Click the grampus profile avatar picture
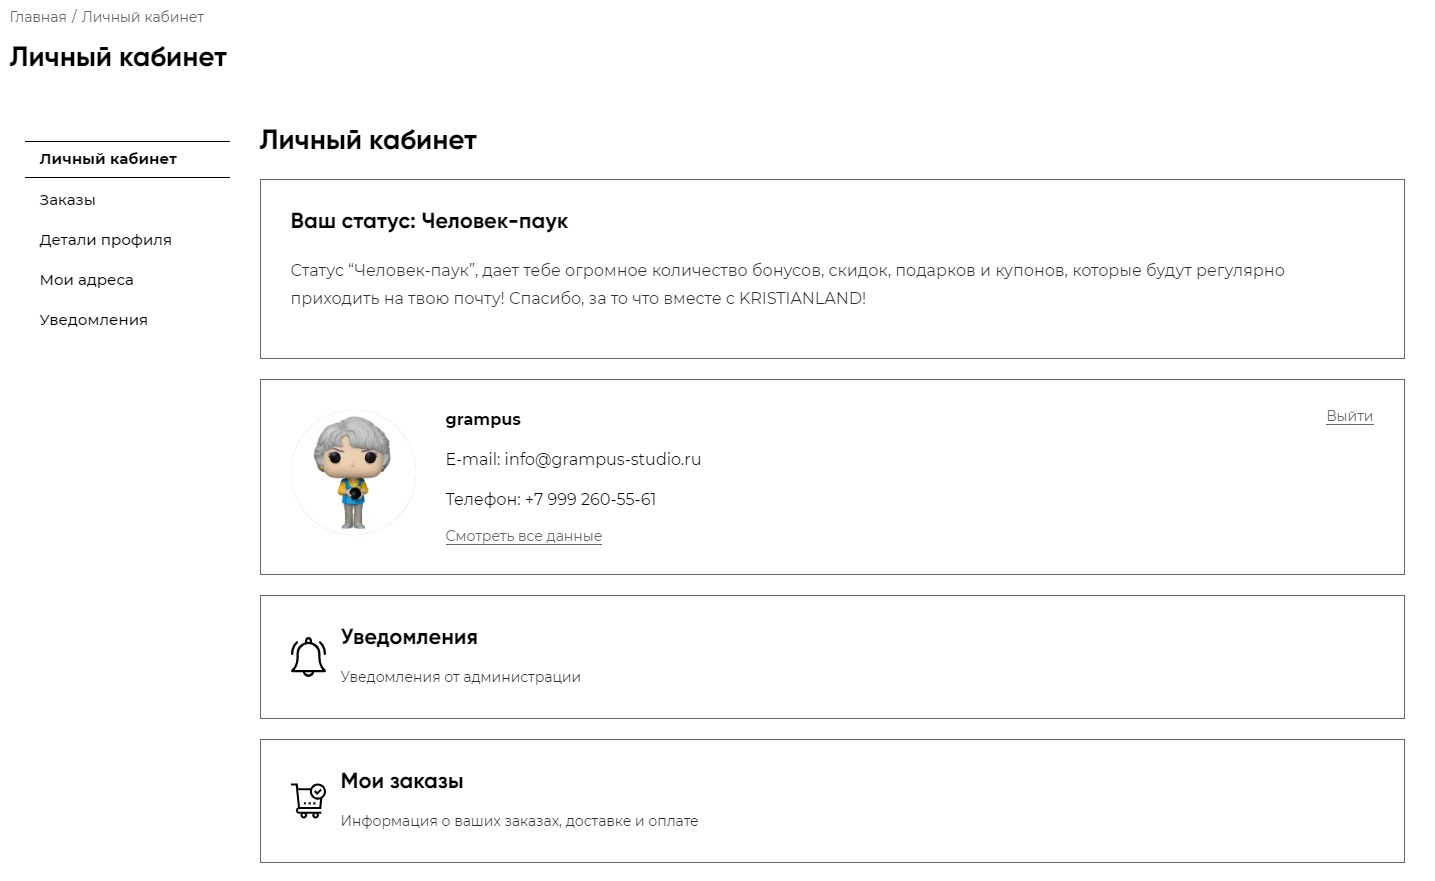The height and width of the screenshot is (881, 1435). pyautogui.click(x=353, y=472)
